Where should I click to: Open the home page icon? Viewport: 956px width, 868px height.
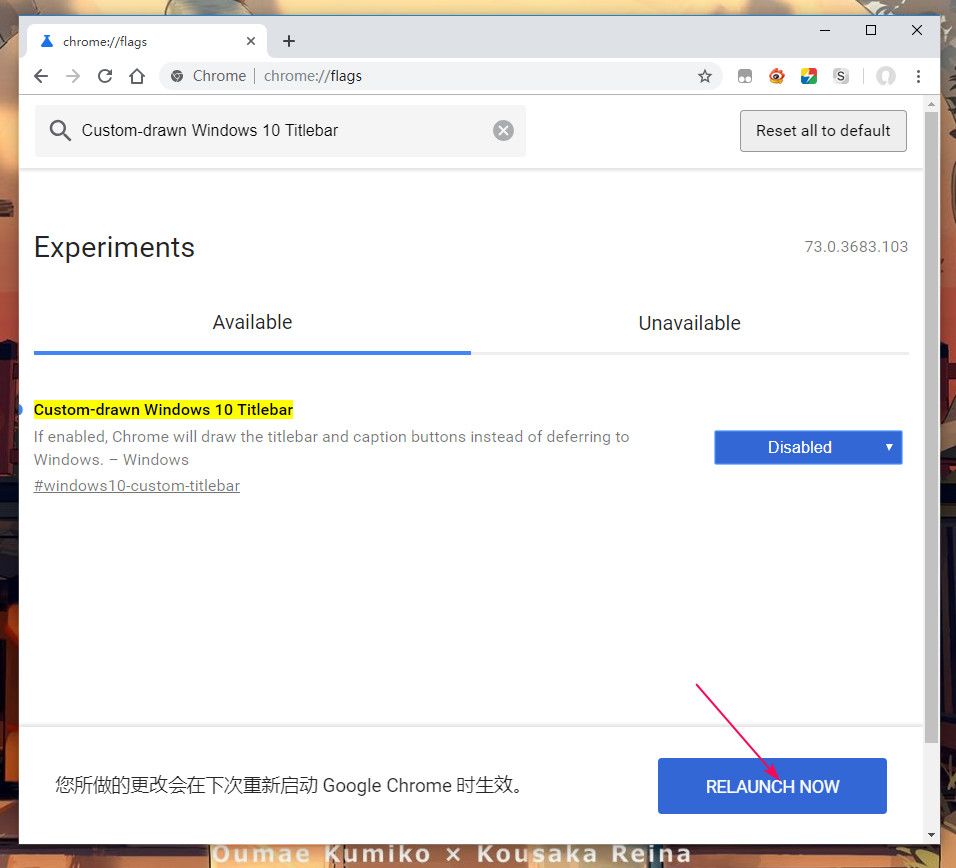(x=137, y=76)
